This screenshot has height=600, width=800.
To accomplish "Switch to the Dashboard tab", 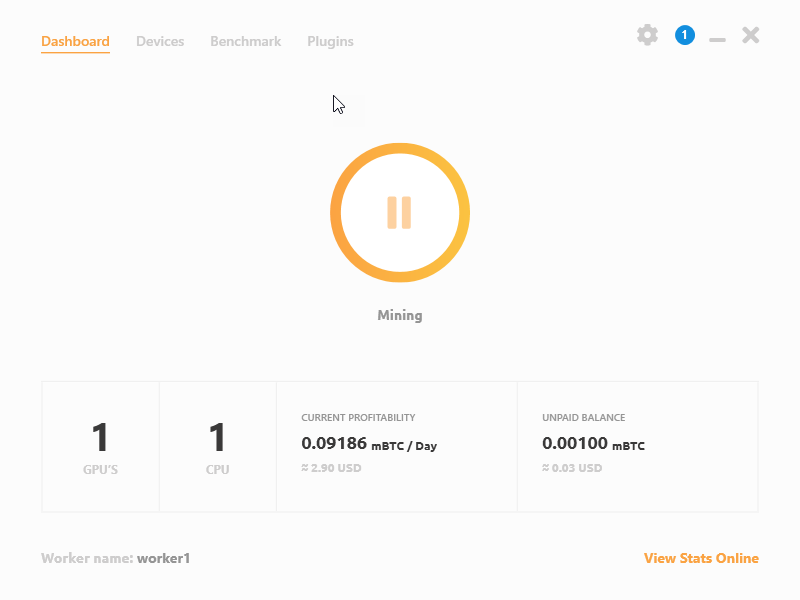I will 75,41.
